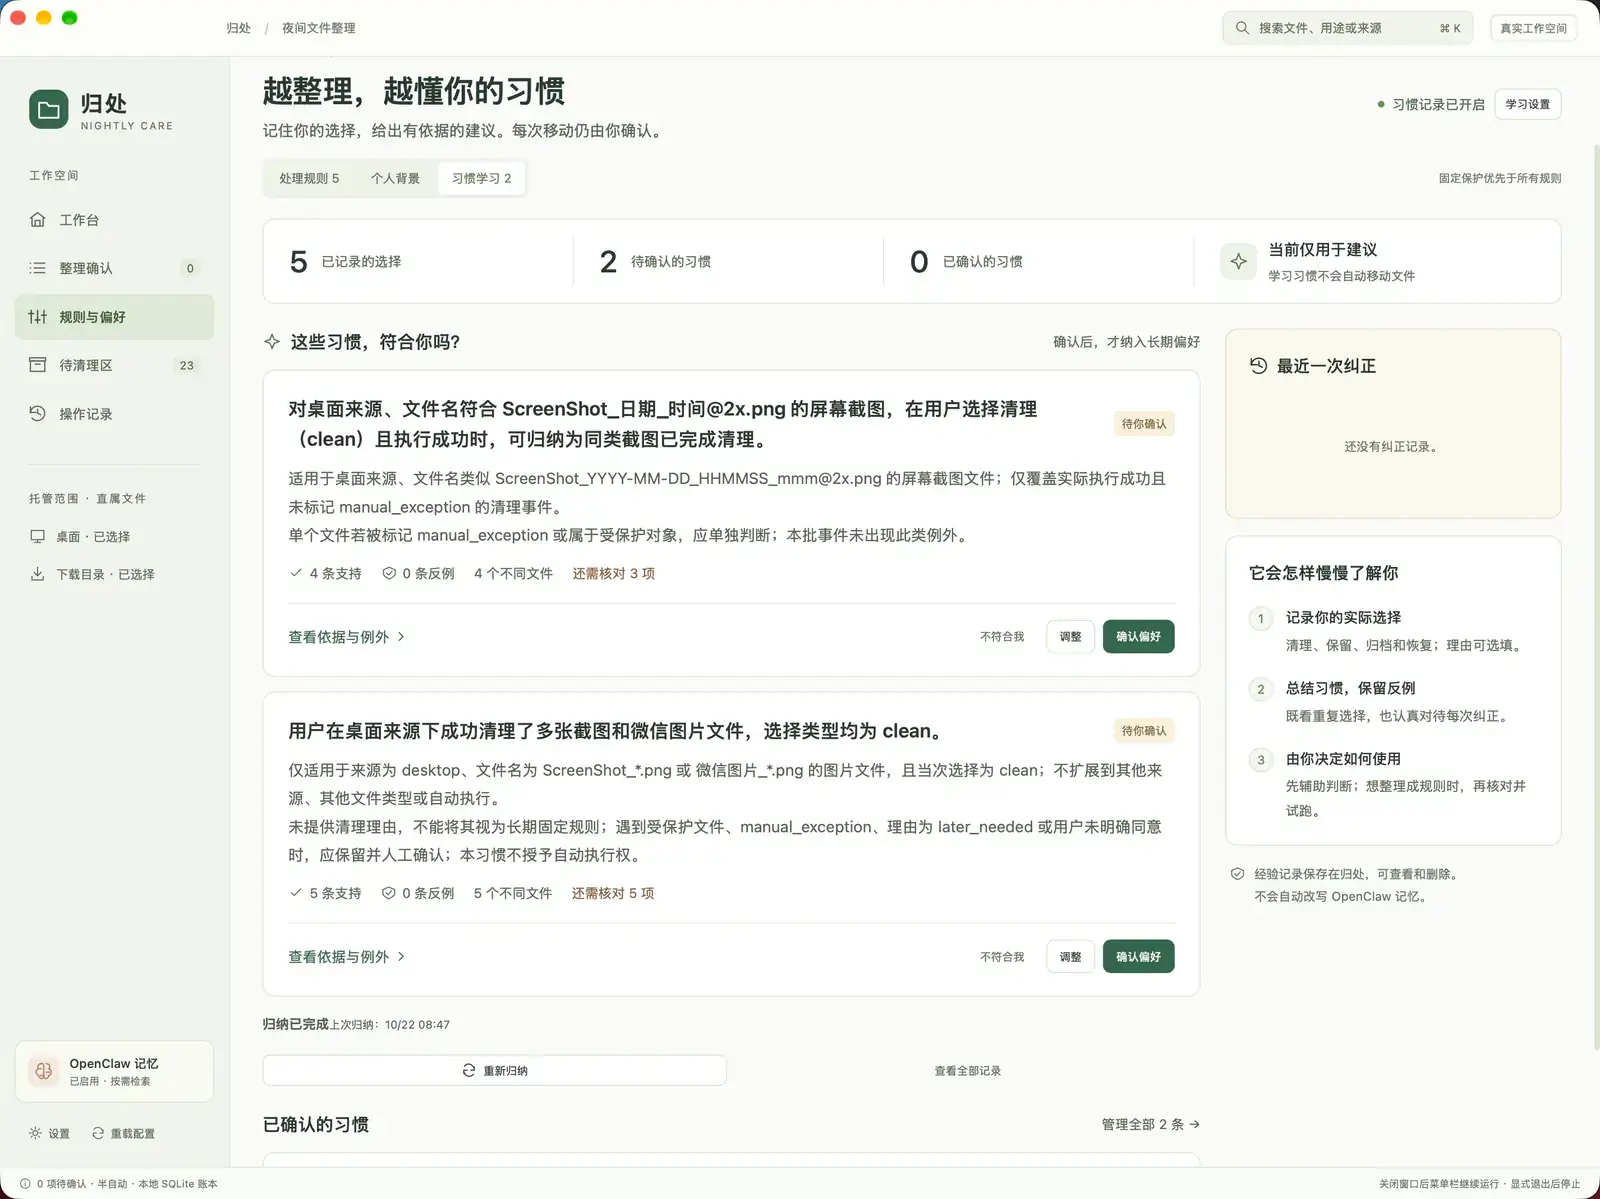The height and width of the screenshot is (1199, 1600).
Task: Open 待清理区 archive box icon
Action: pos(37,365)
